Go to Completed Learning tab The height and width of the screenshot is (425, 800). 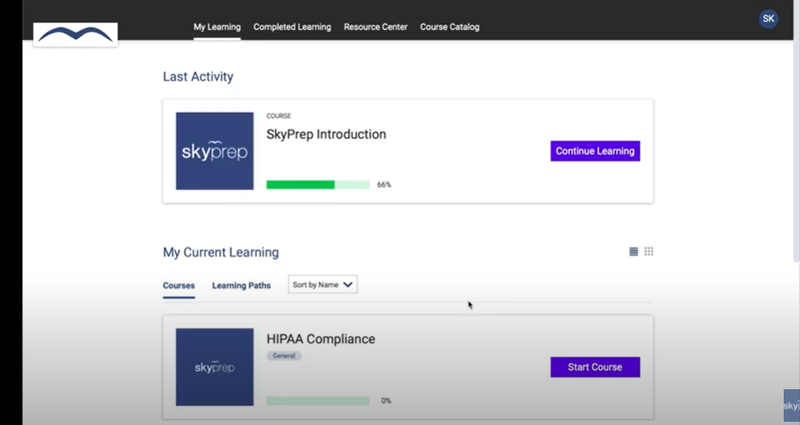pyautogui.click(x=292, y=27)
